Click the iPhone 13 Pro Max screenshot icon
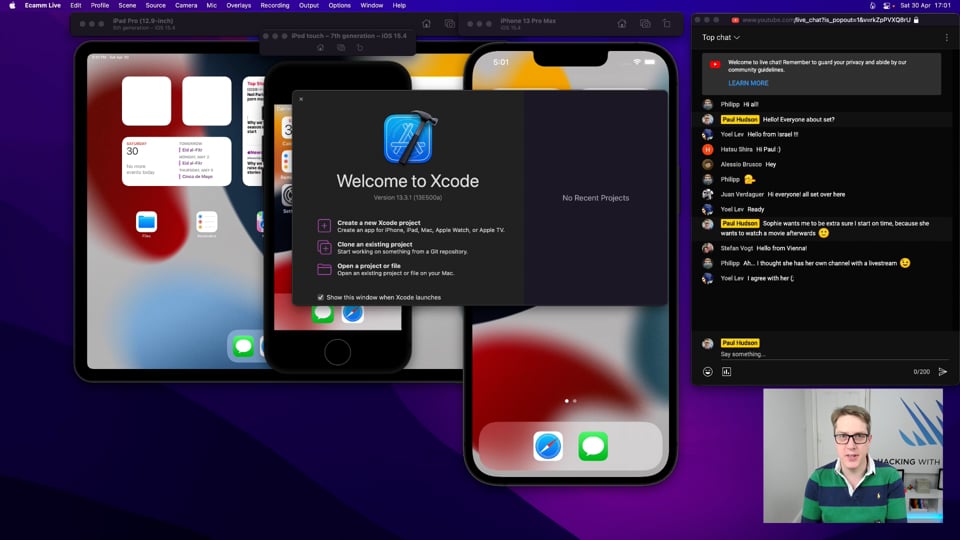This screenshot has height=540, width=960. pos(645,24)
